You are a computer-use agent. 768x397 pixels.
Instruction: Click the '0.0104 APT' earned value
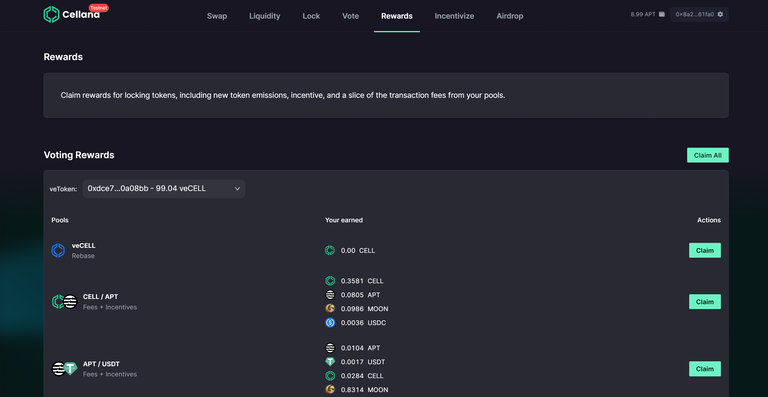[x=360, y=348]
